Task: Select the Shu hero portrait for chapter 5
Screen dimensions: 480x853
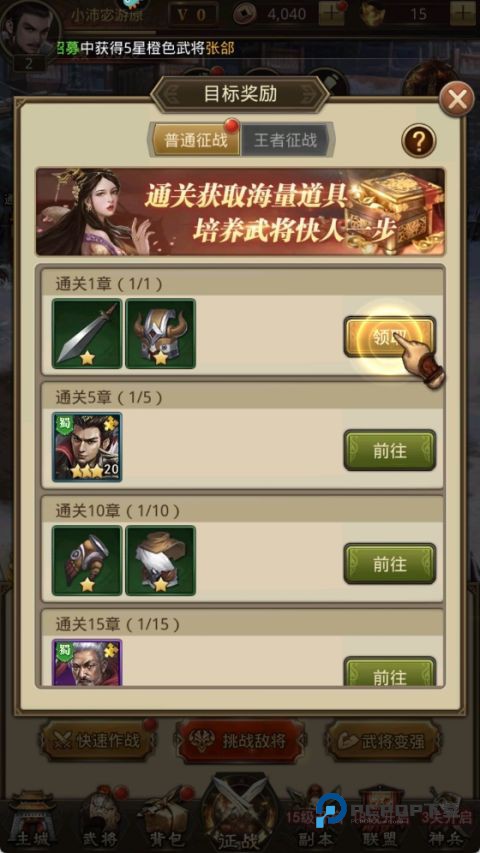Action: tap(87, 447)
